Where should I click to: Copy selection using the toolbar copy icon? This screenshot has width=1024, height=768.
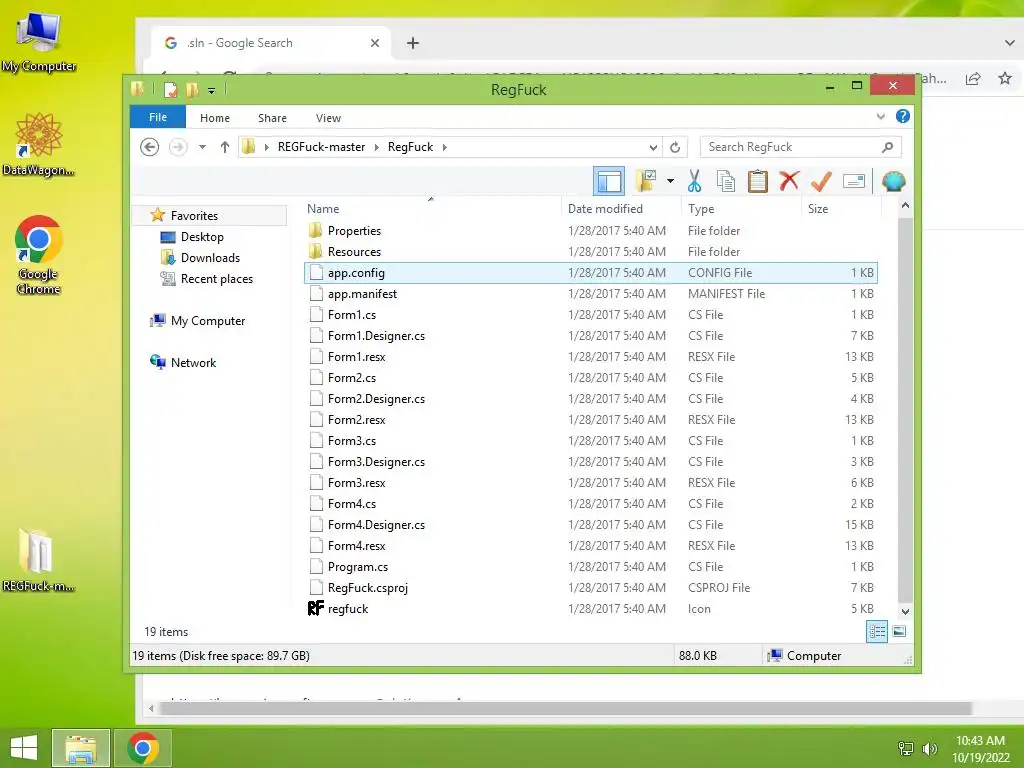[x=726, y=181]
